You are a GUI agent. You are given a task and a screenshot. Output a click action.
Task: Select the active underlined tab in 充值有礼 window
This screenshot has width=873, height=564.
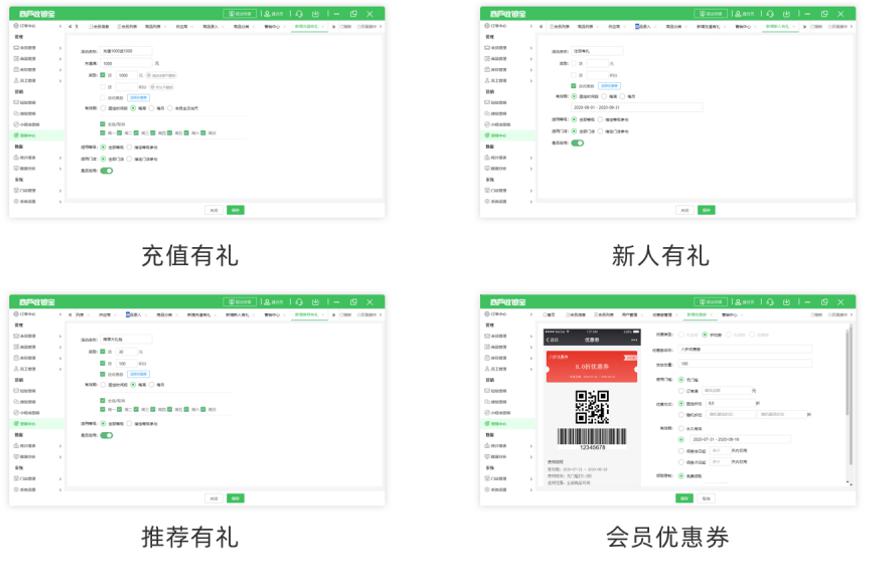pyautogui.click(x=307, y=27)
